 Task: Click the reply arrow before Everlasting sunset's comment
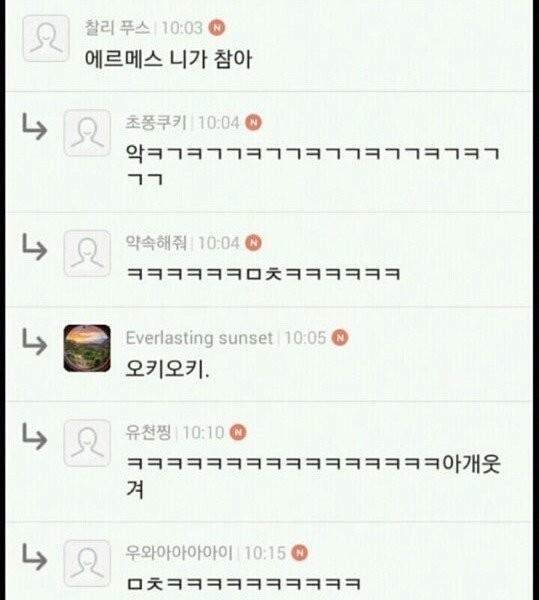[x=34, y=341]
